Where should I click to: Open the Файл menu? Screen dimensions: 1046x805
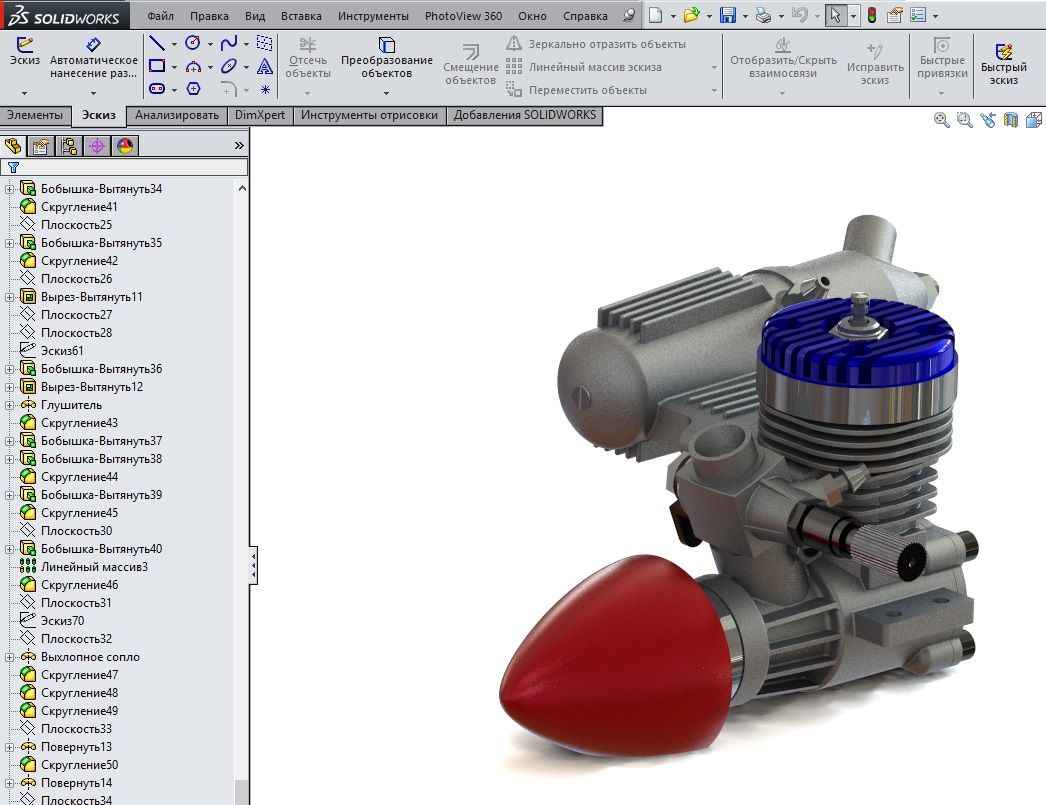point(160,15)
